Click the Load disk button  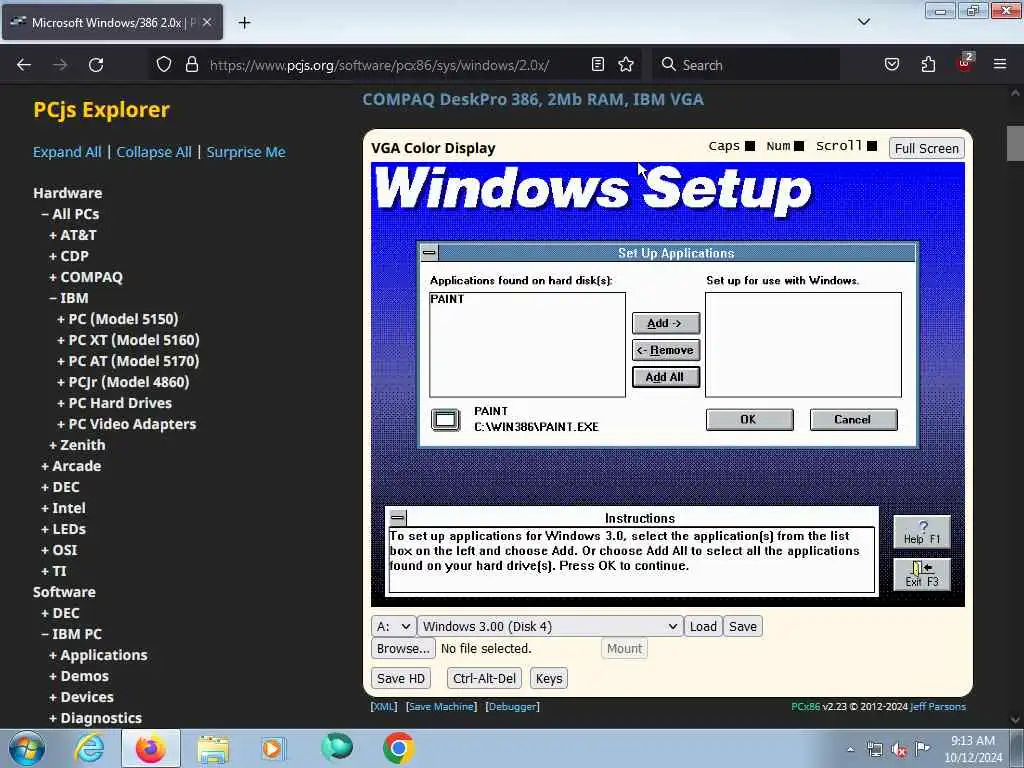[703, 626]
